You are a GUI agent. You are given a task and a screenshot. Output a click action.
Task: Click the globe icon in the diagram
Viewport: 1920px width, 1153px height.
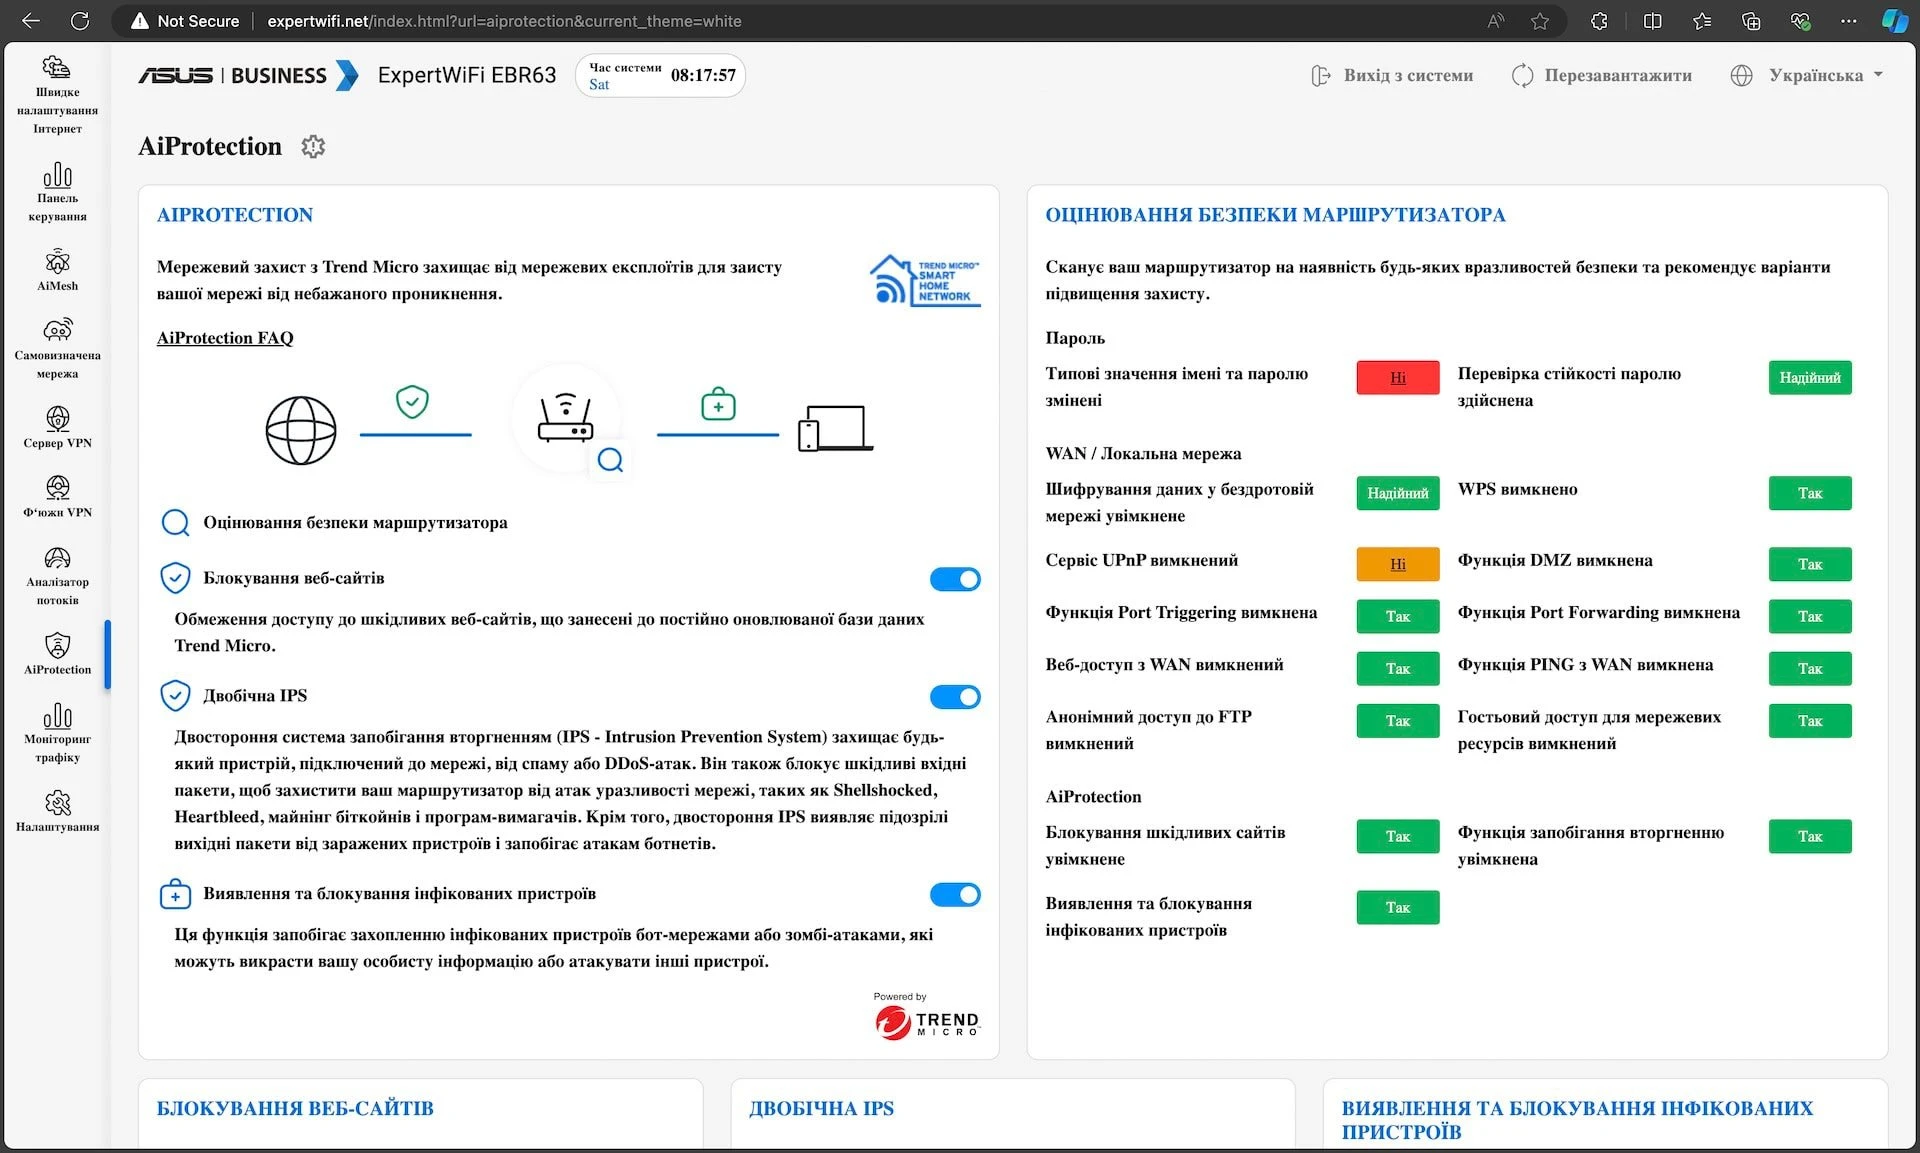(300, 430)
